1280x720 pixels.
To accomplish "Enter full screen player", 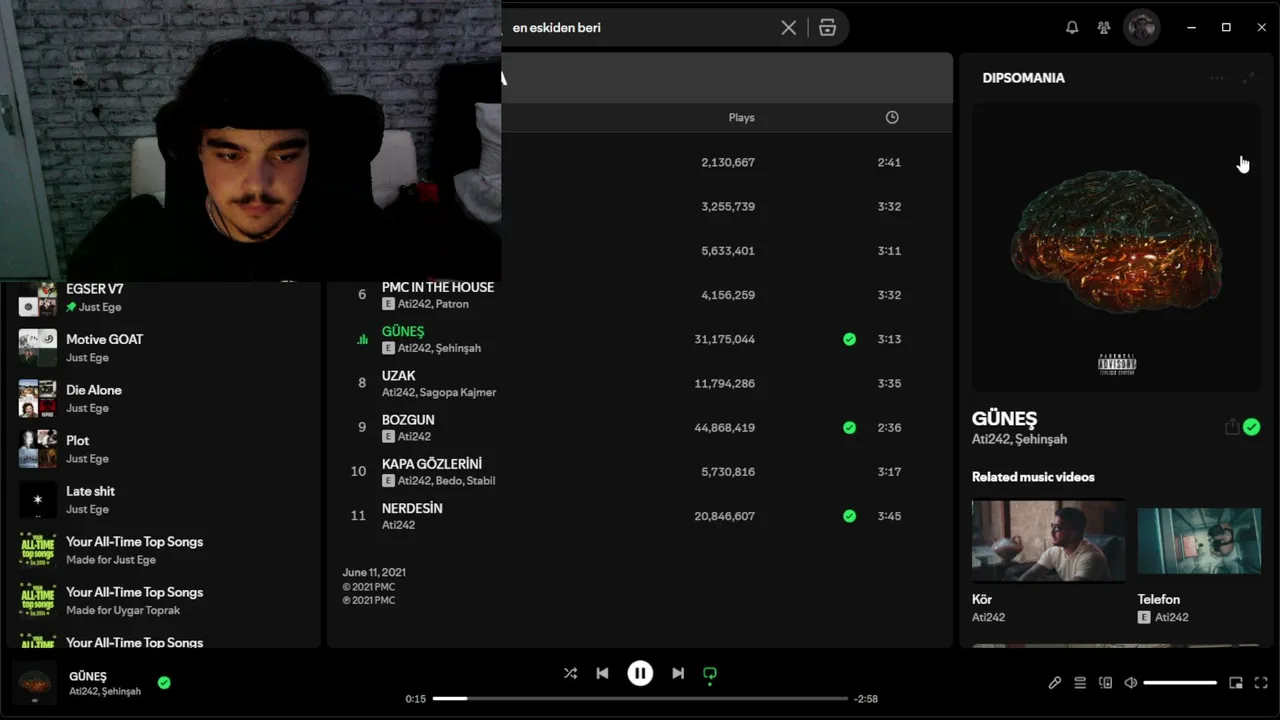I will (x=1262, y=683).
